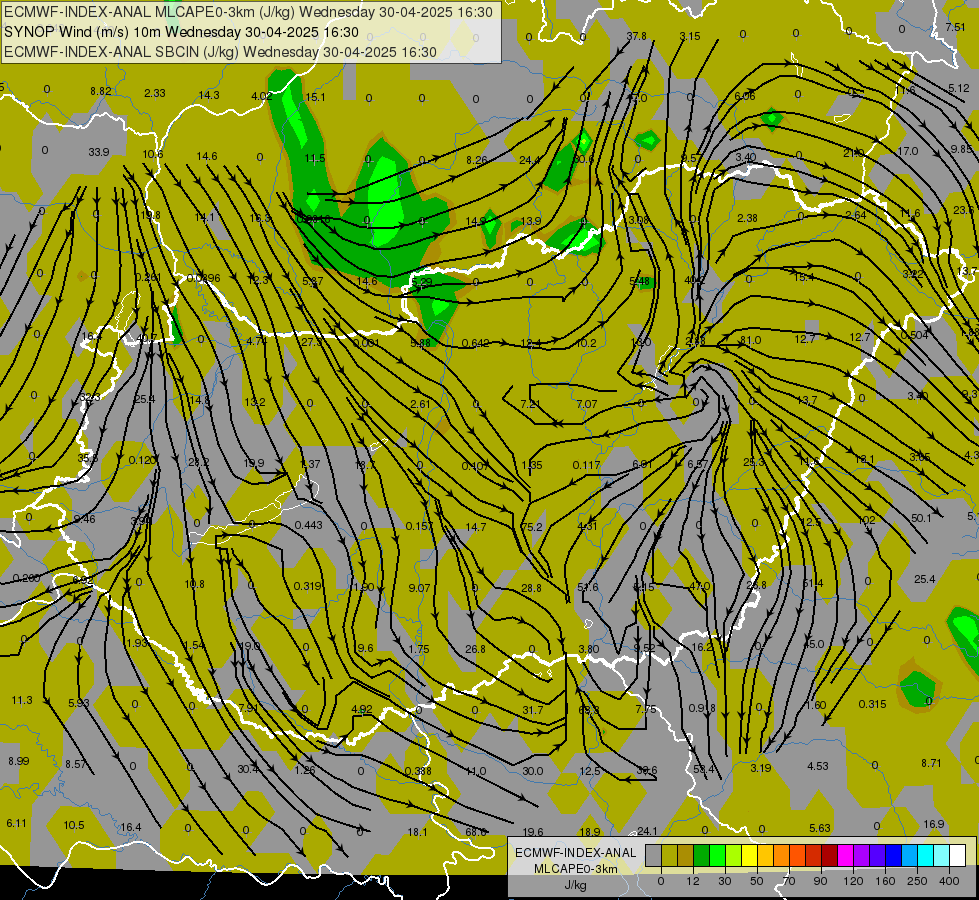Click the 8.99 value at left edge
The width and height of the screenshot is (979, 900).
[x=19, y=761]
